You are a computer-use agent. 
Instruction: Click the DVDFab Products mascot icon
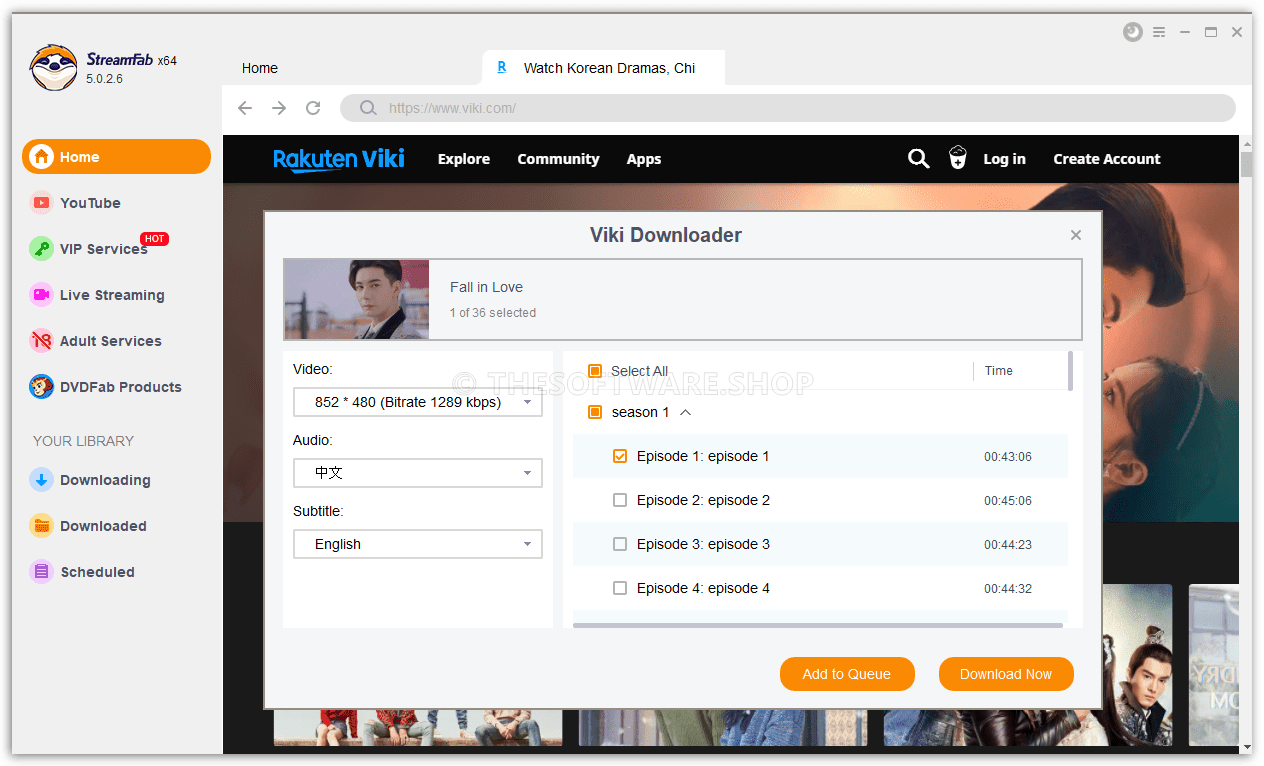coord(41,387)
